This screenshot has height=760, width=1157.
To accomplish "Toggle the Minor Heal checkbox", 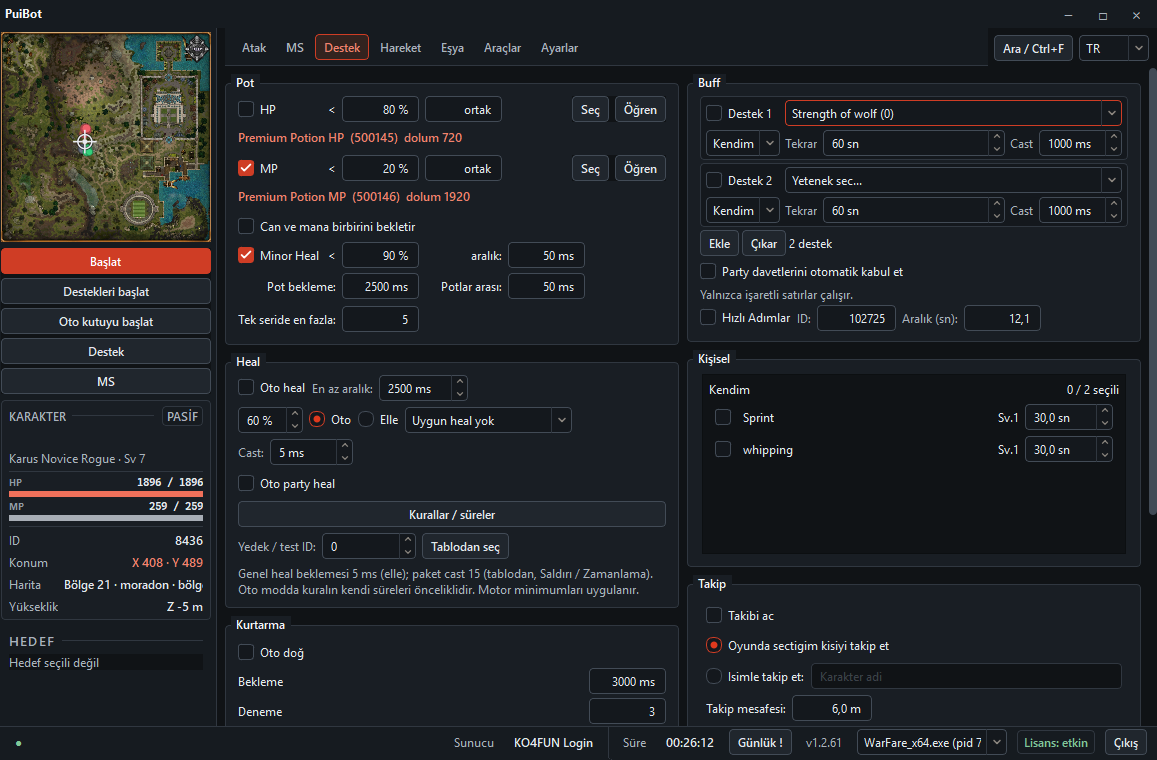I will coord(246,255).
